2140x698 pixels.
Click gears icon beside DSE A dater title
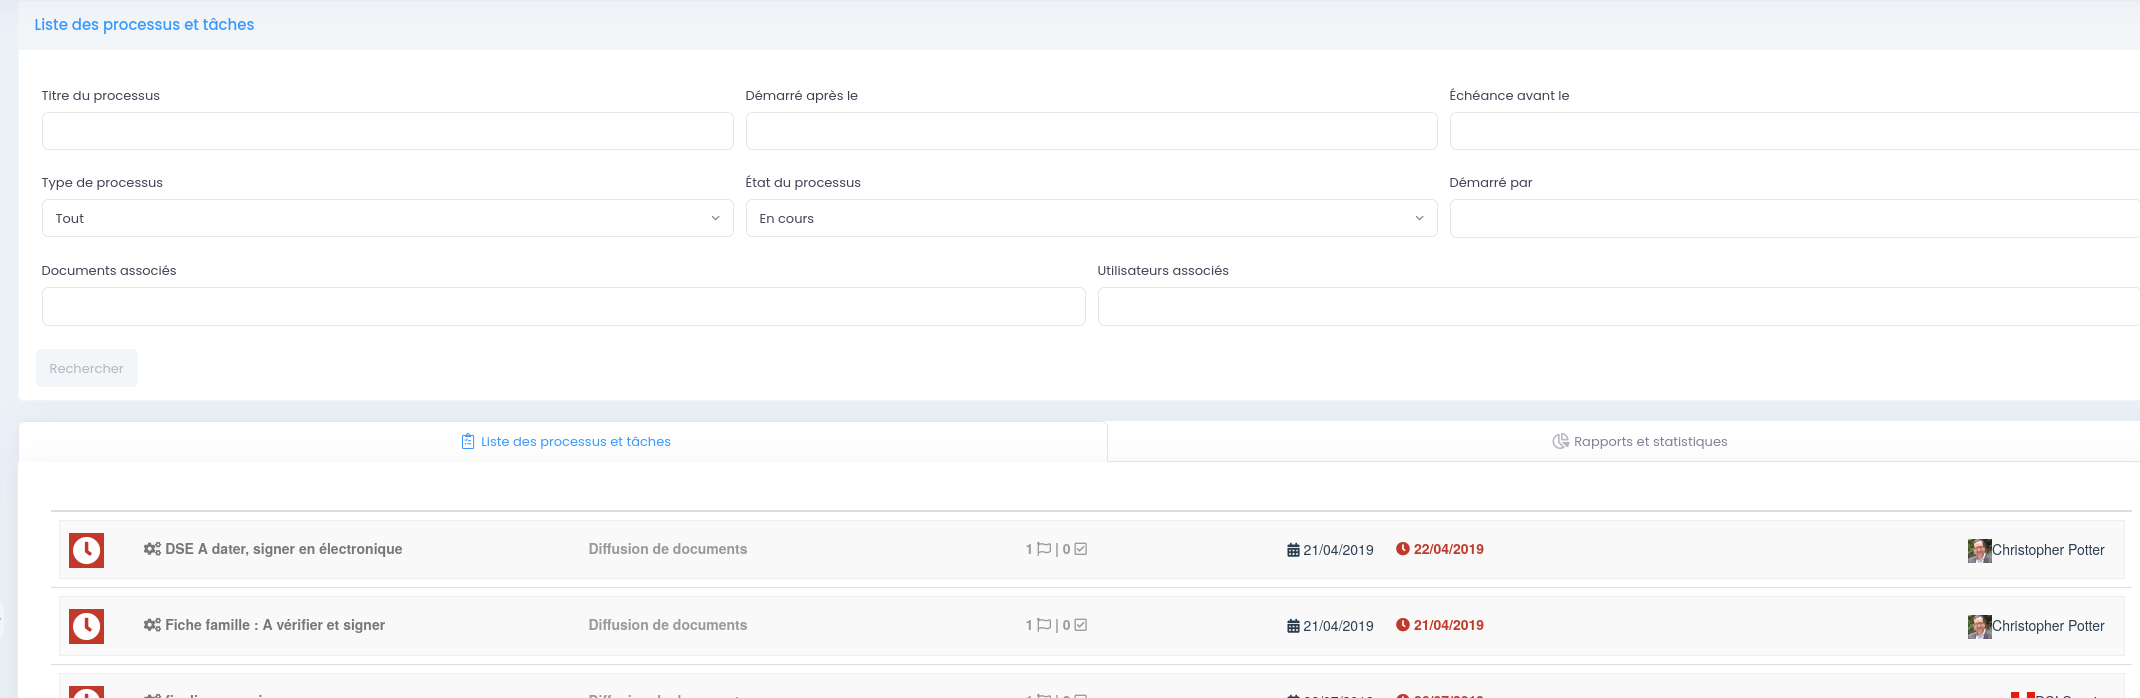(x=152, y=549)
